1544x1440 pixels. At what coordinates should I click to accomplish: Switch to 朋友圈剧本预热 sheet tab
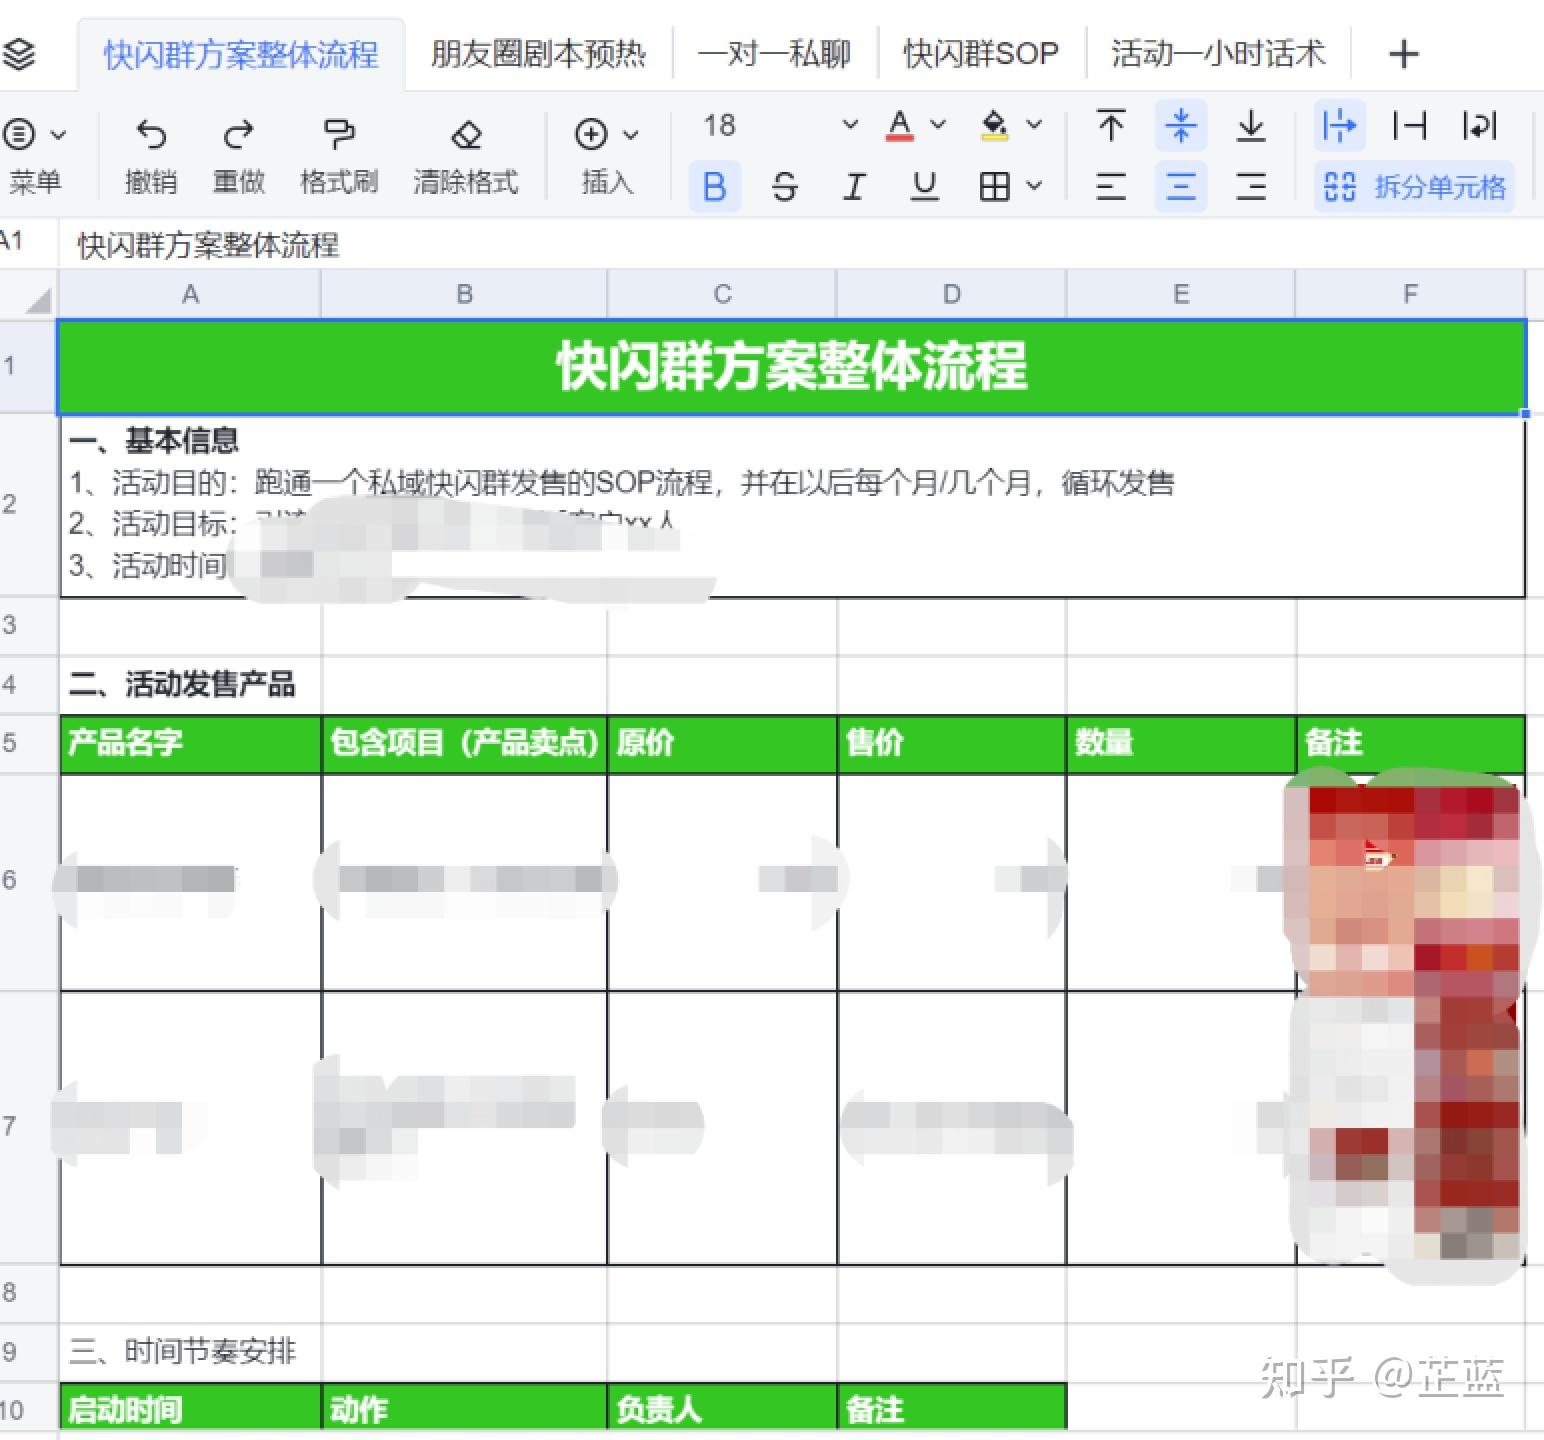point(538,54)
